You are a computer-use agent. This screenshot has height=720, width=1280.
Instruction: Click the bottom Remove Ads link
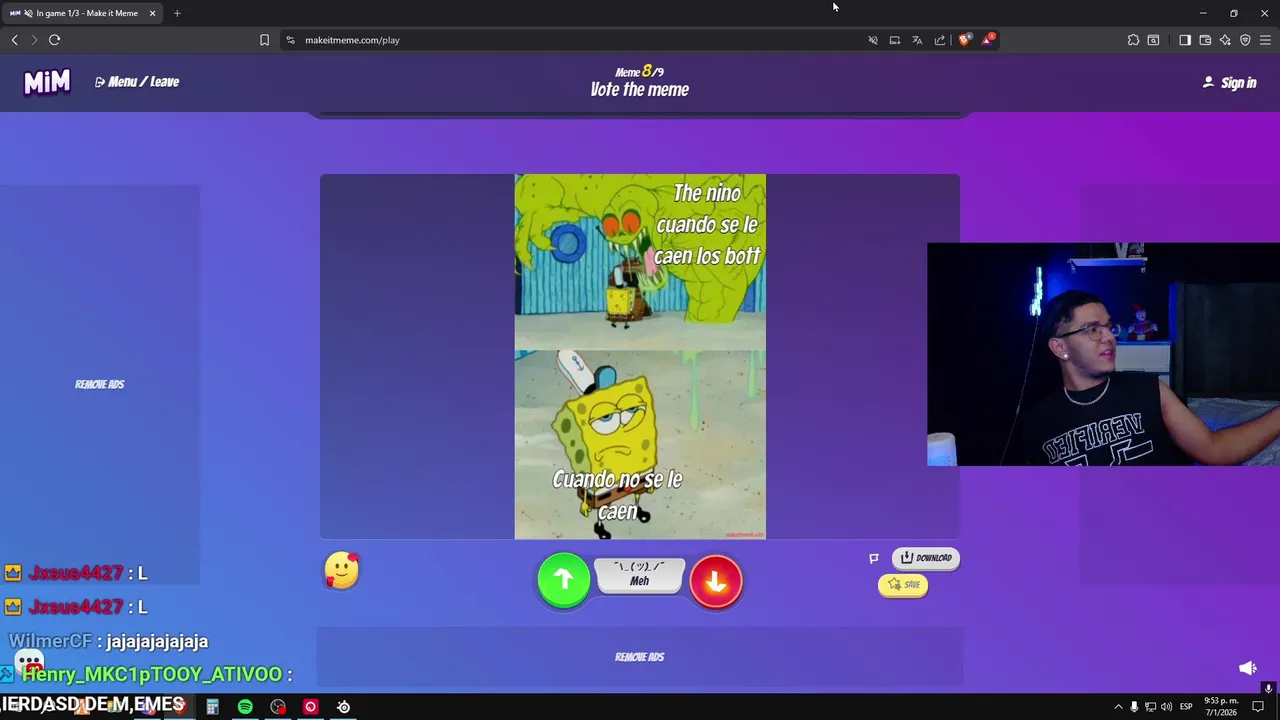(x=640, y=657)
